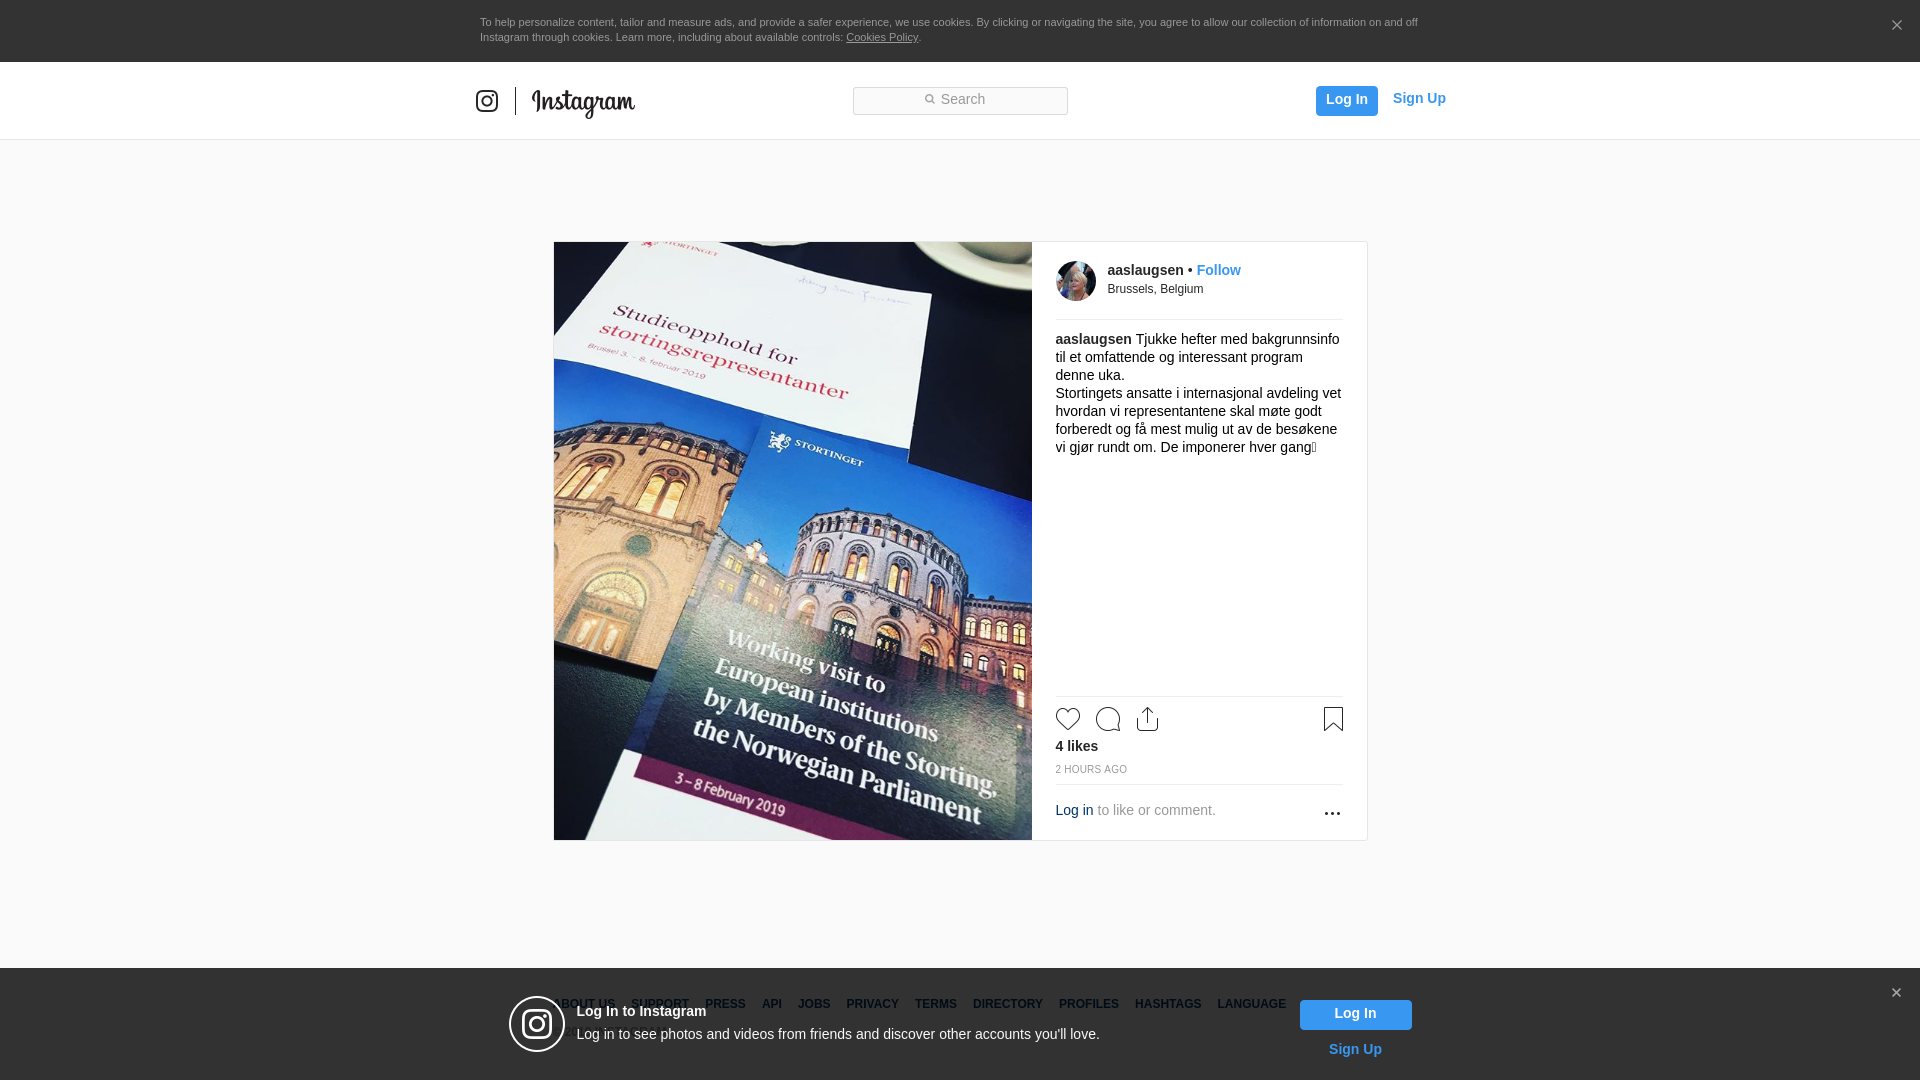Viewport: 1920px width, 1080px height.
Task: Open the API footer link
Action: (772, 1004)
